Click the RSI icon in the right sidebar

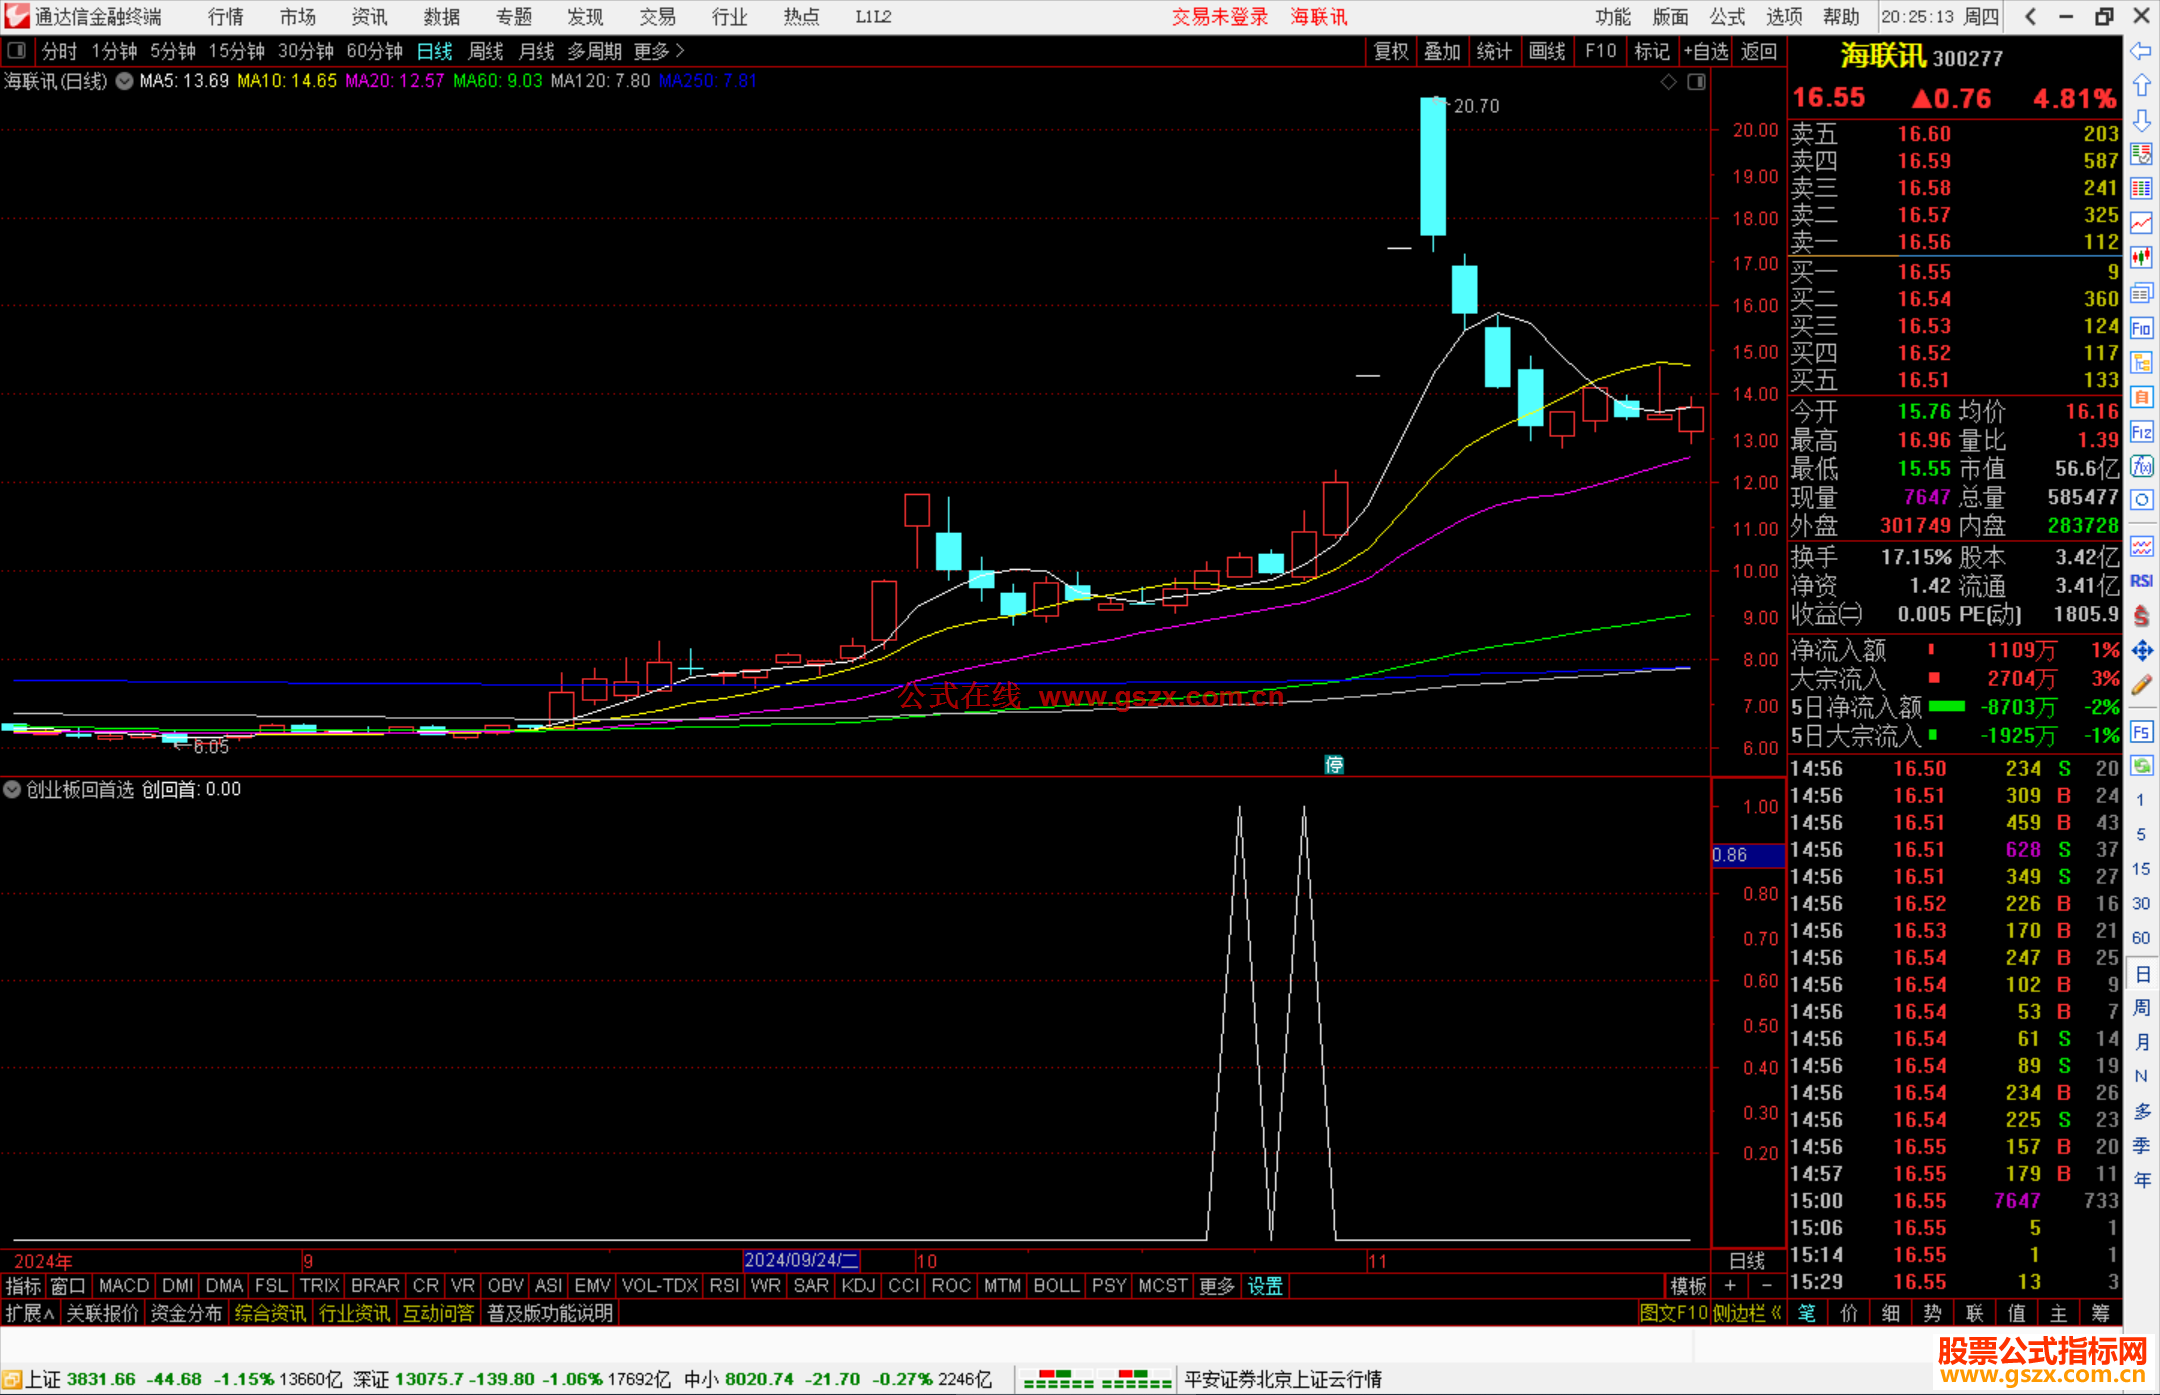point(2141,581)
